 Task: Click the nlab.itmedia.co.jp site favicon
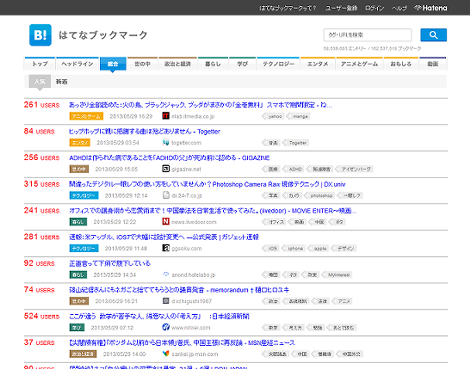tap(166, 116)
